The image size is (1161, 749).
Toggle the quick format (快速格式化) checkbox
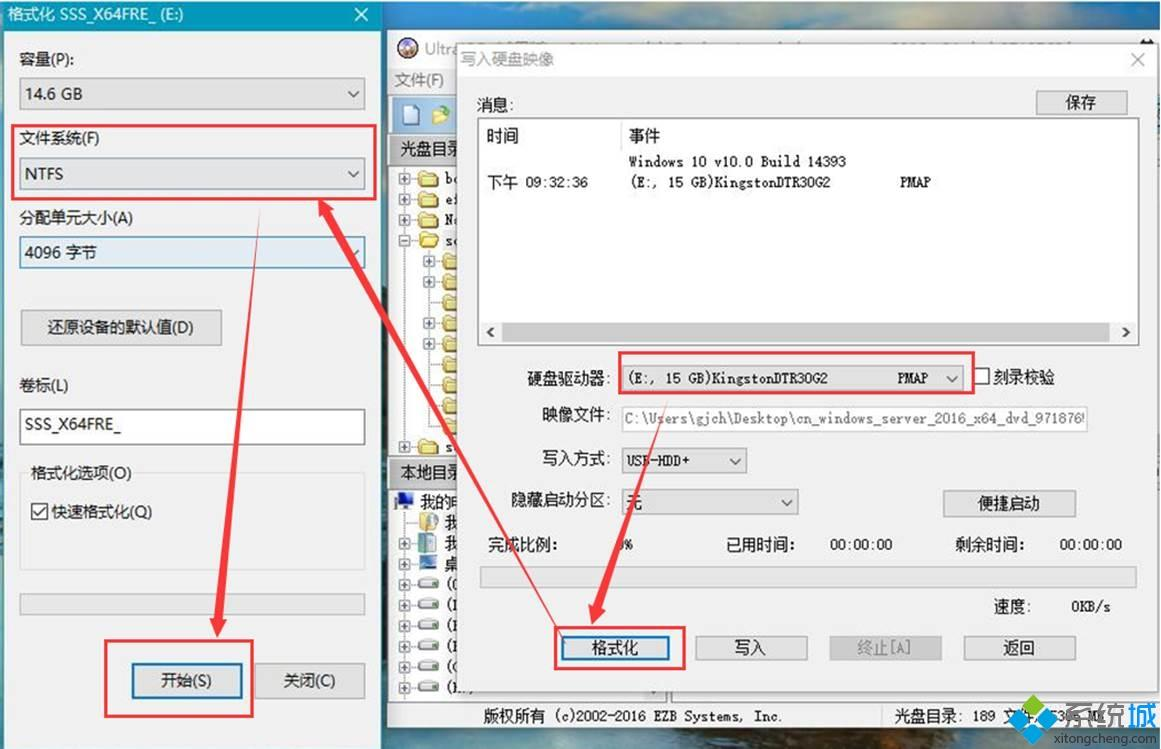(x=39, y=511)
